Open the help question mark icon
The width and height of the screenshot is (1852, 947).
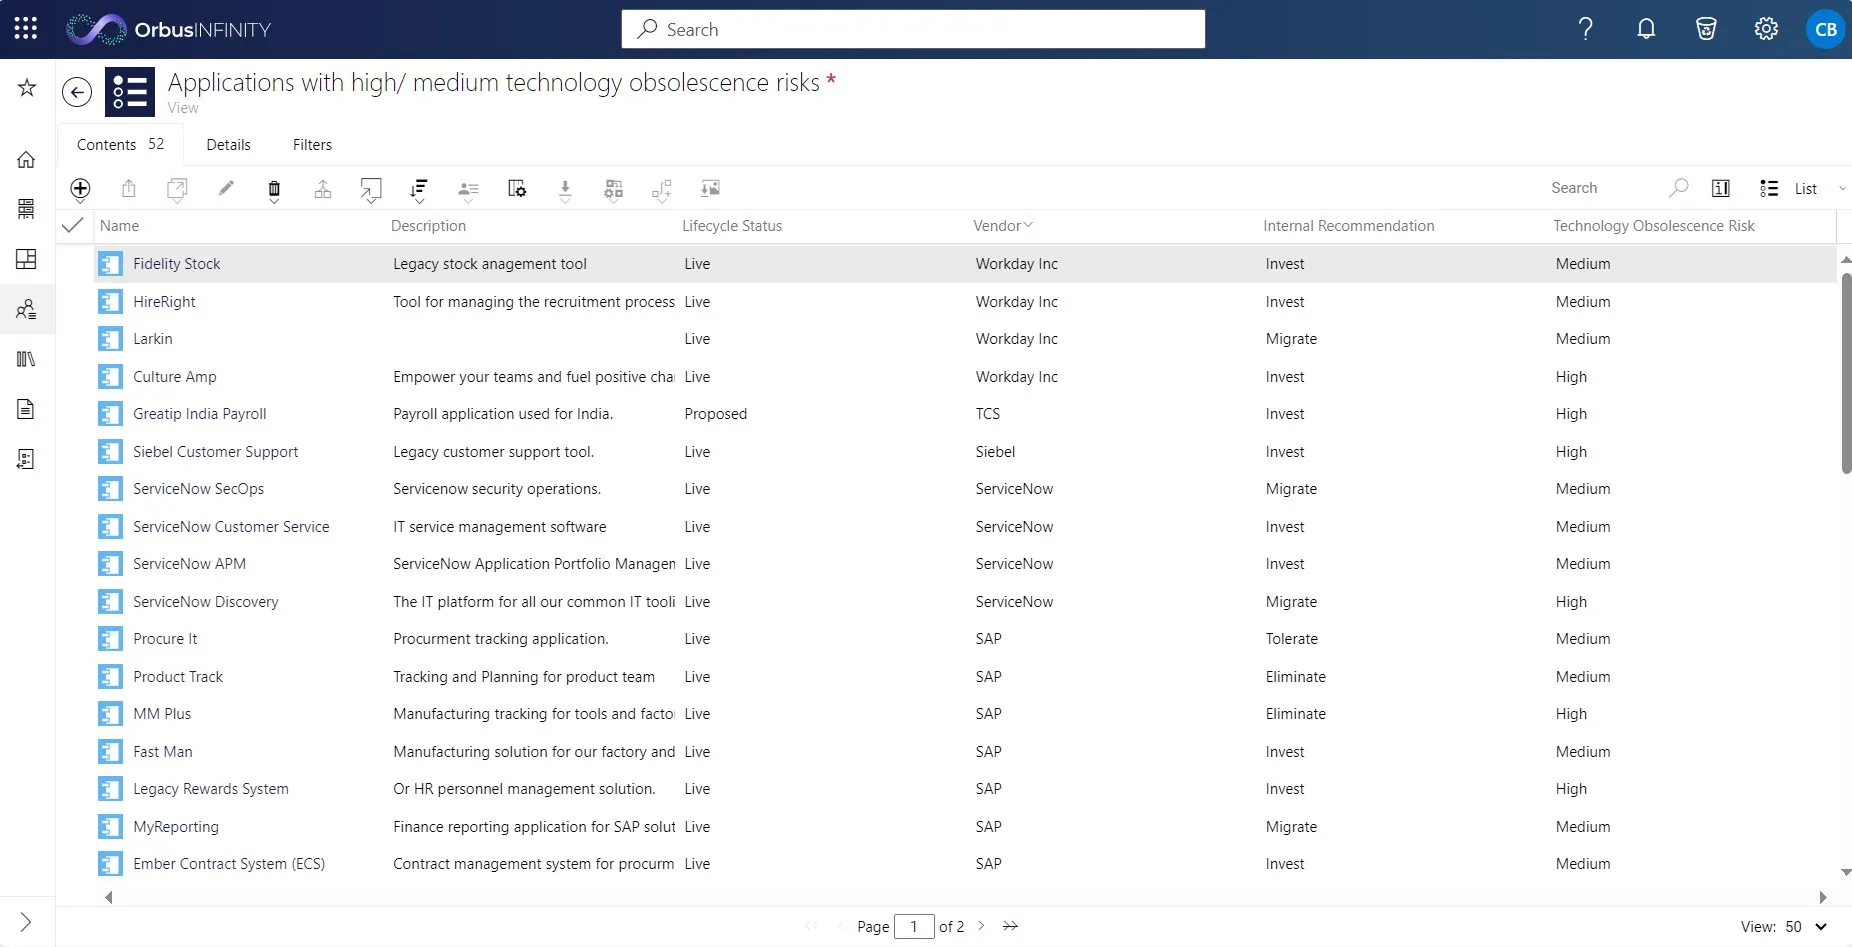click(x=1586, y=29)
